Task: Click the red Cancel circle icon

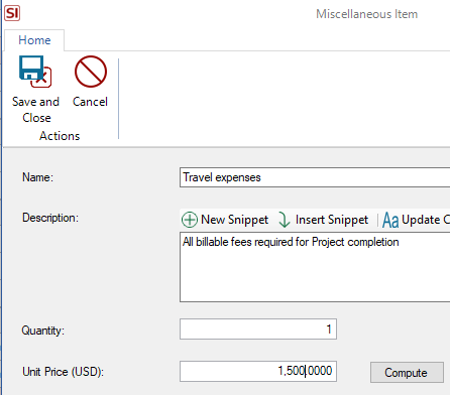Action: coord(91,71)
